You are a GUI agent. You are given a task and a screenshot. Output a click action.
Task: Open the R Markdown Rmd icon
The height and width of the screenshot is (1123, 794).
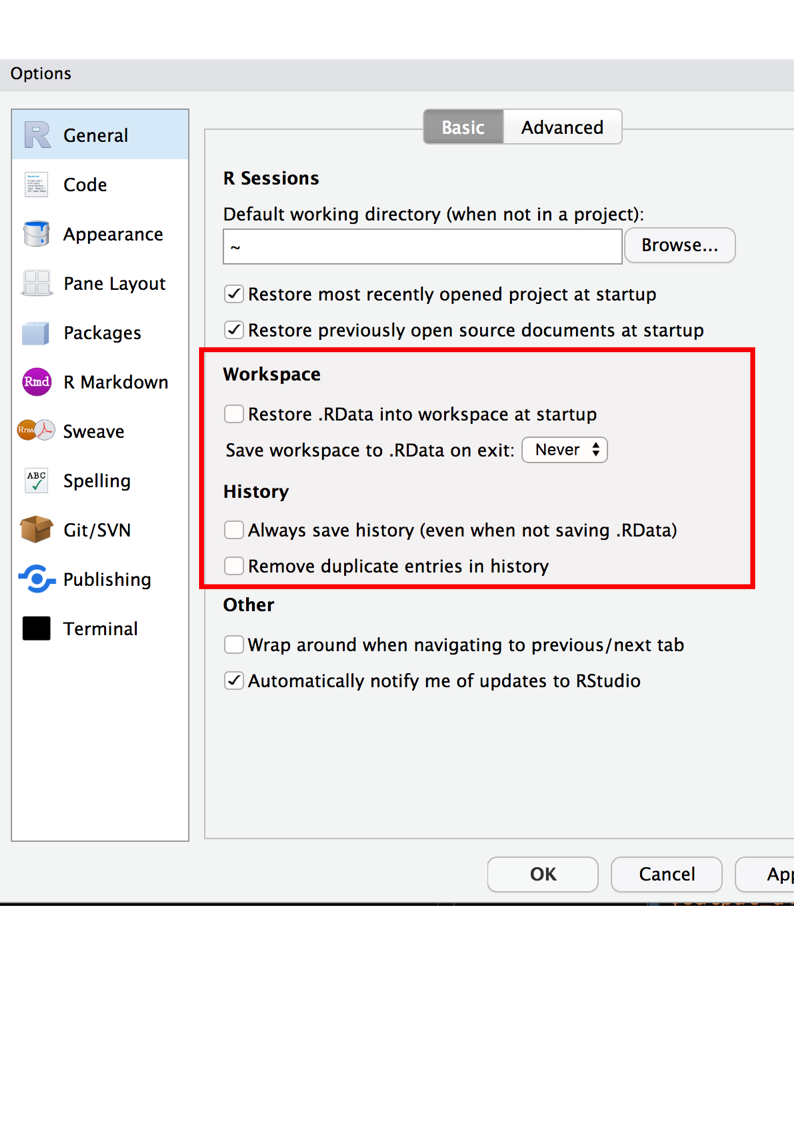pos(37,382)
